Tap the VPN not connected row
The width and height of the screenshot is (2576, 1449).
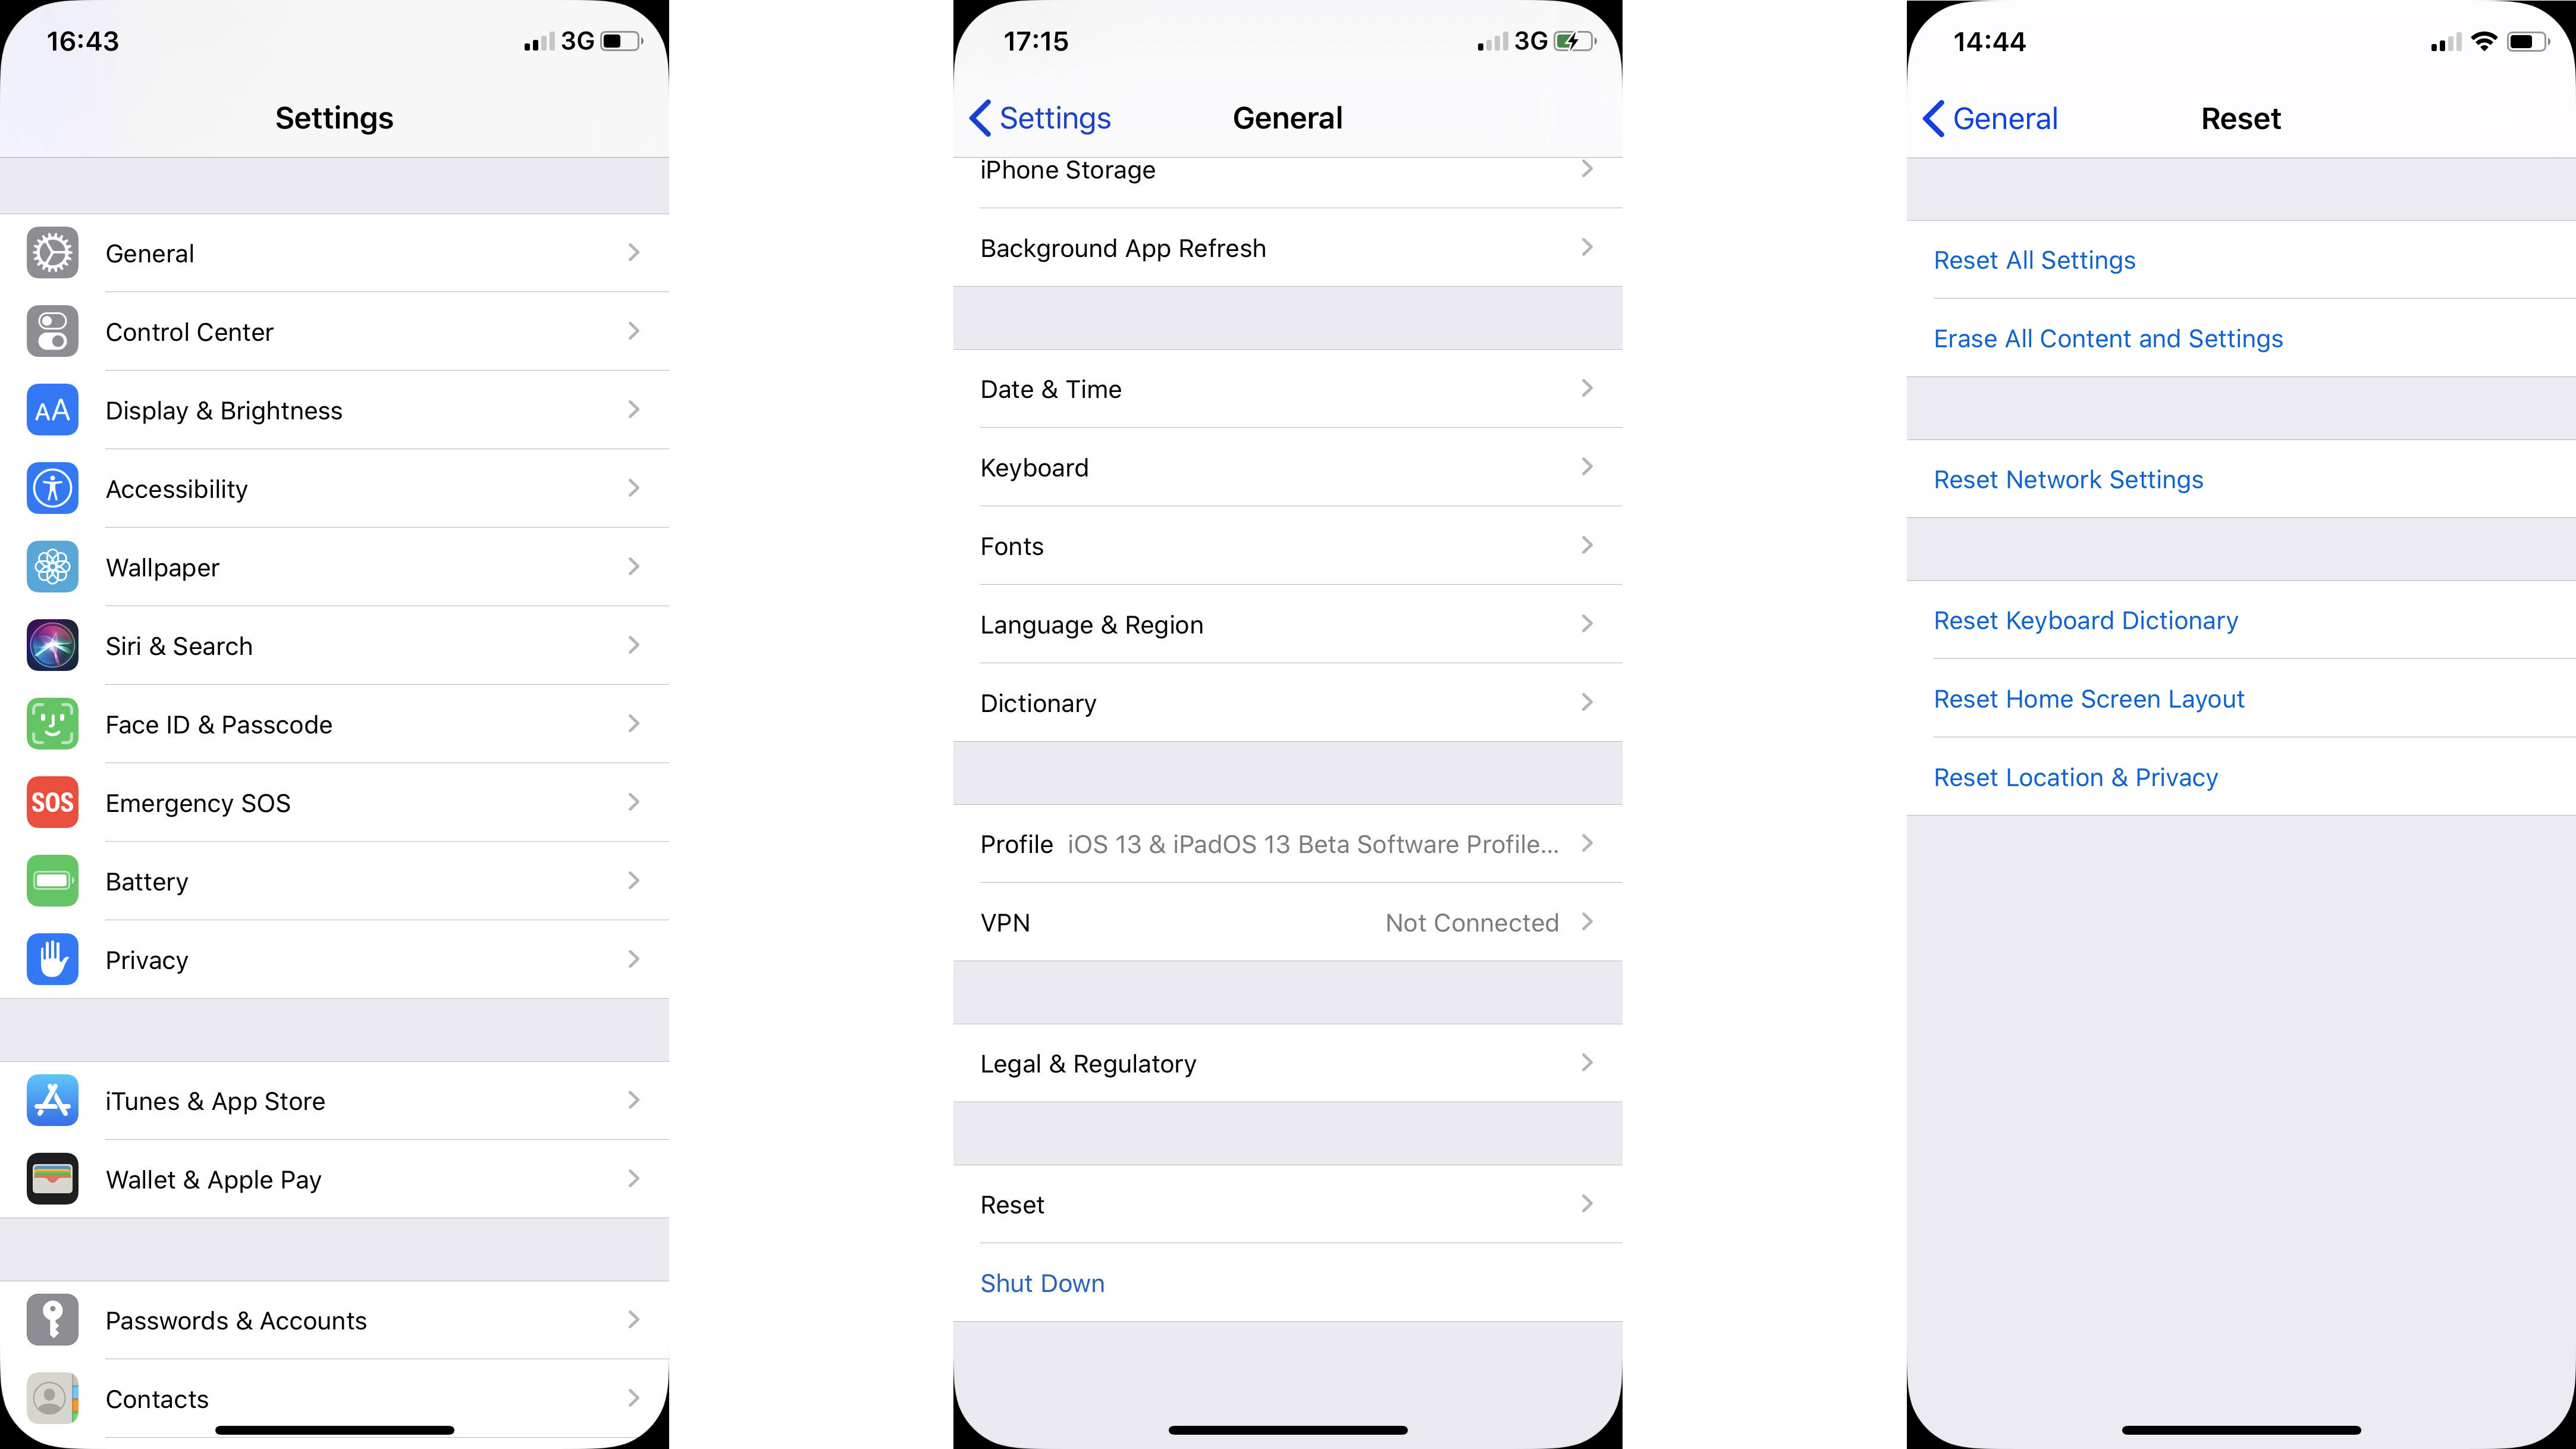click(x=1287, y=922)
